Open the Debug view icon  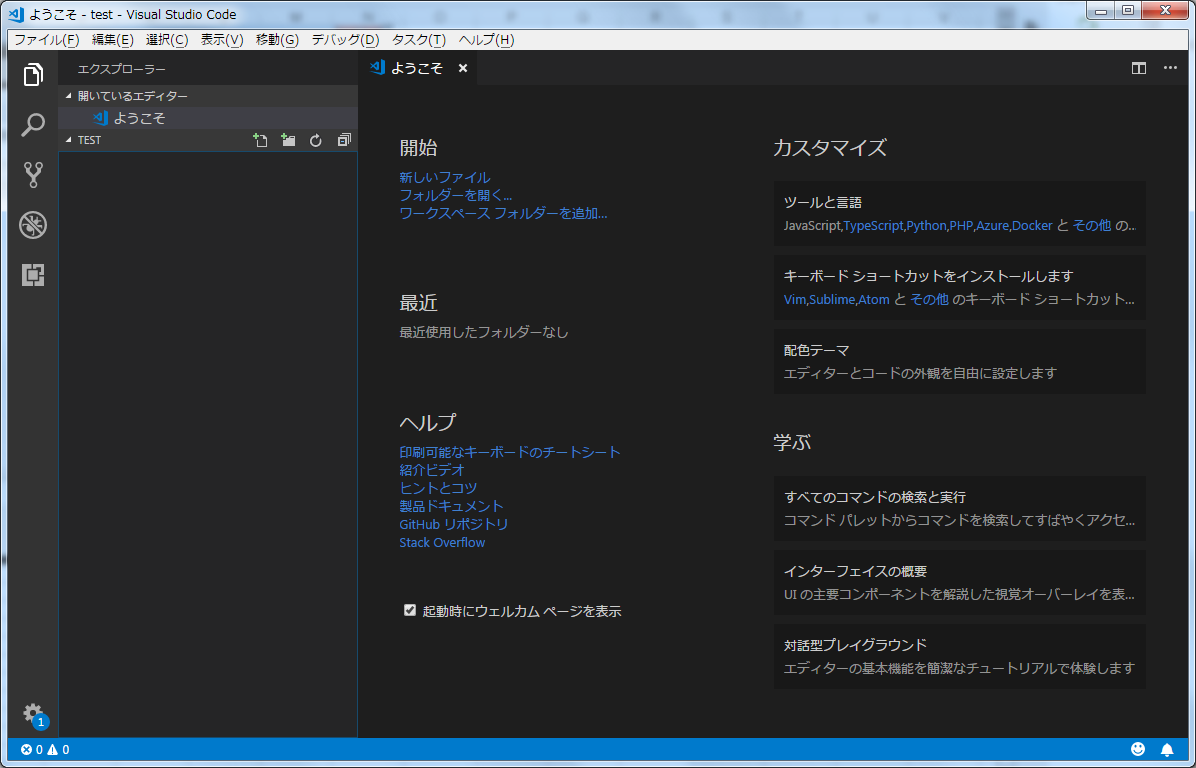[33, 225]
